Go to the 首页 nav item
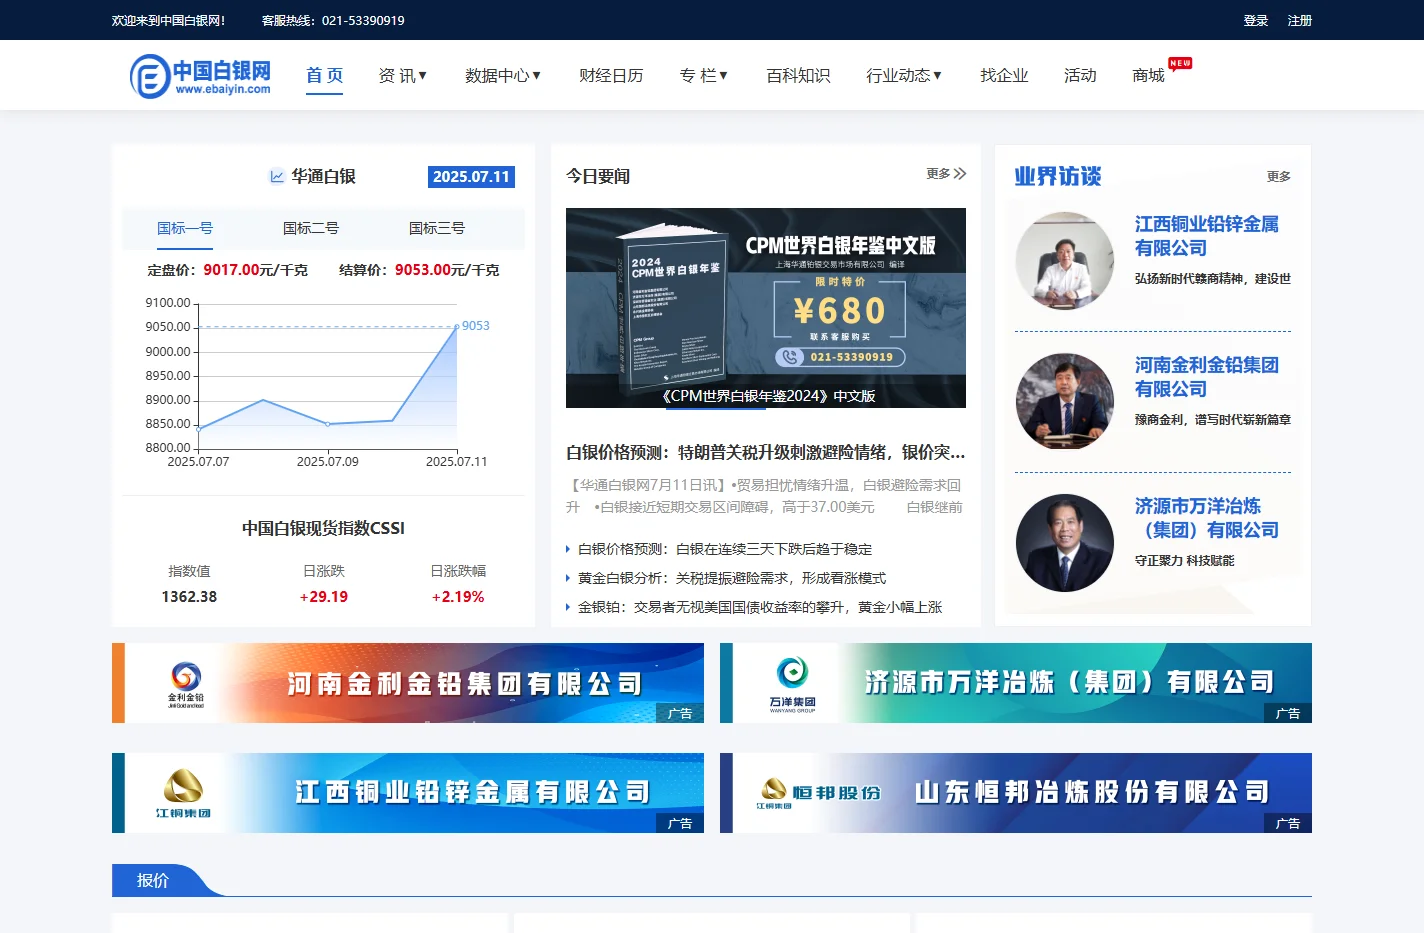This screenshot has width=1424, height=933. [x=324, y=76]
